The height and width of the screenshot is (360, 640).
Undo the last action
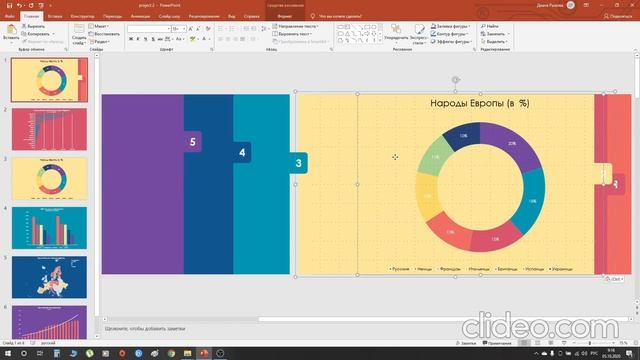[x=19, y=5]
